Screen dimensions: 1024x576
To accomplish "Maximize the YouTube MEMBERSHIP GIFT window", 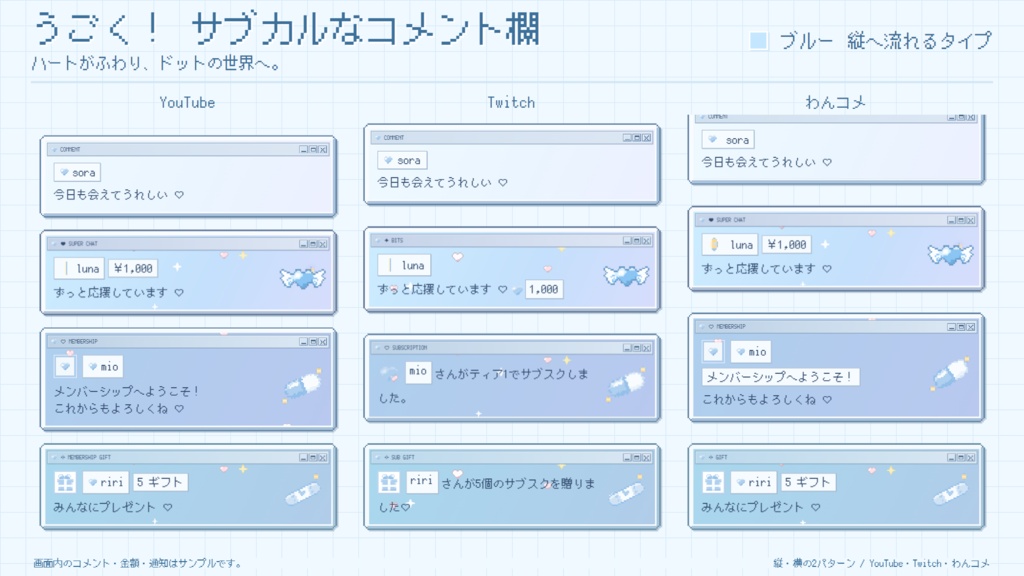I will click(313, 458).
